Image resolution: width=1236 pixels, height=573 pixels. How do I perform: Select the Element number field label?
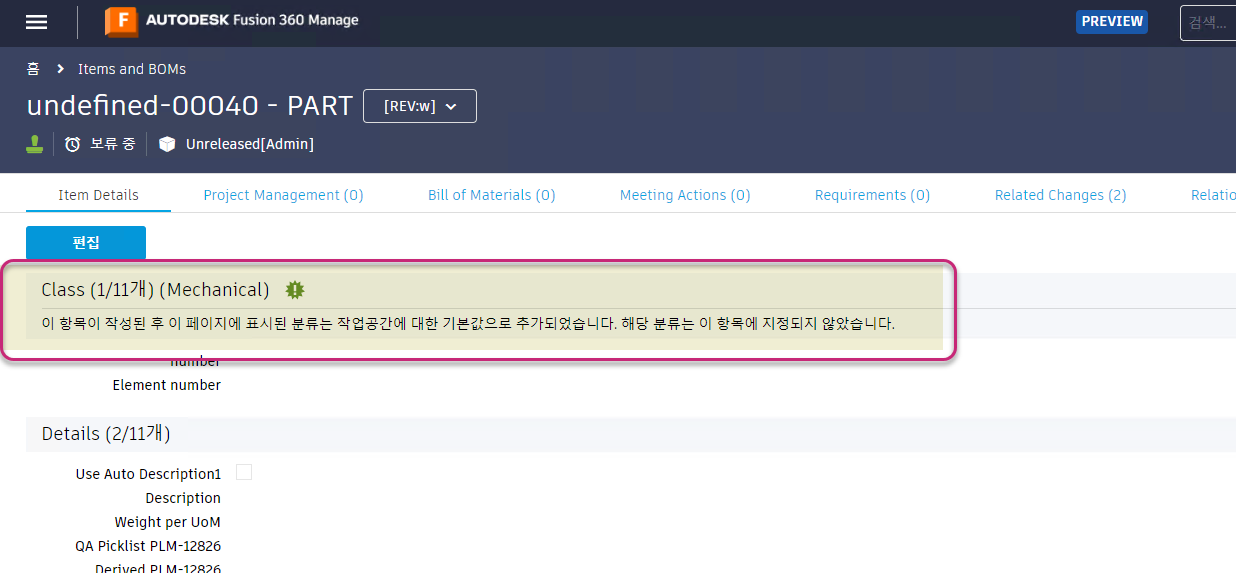click(x=167, y=385)
